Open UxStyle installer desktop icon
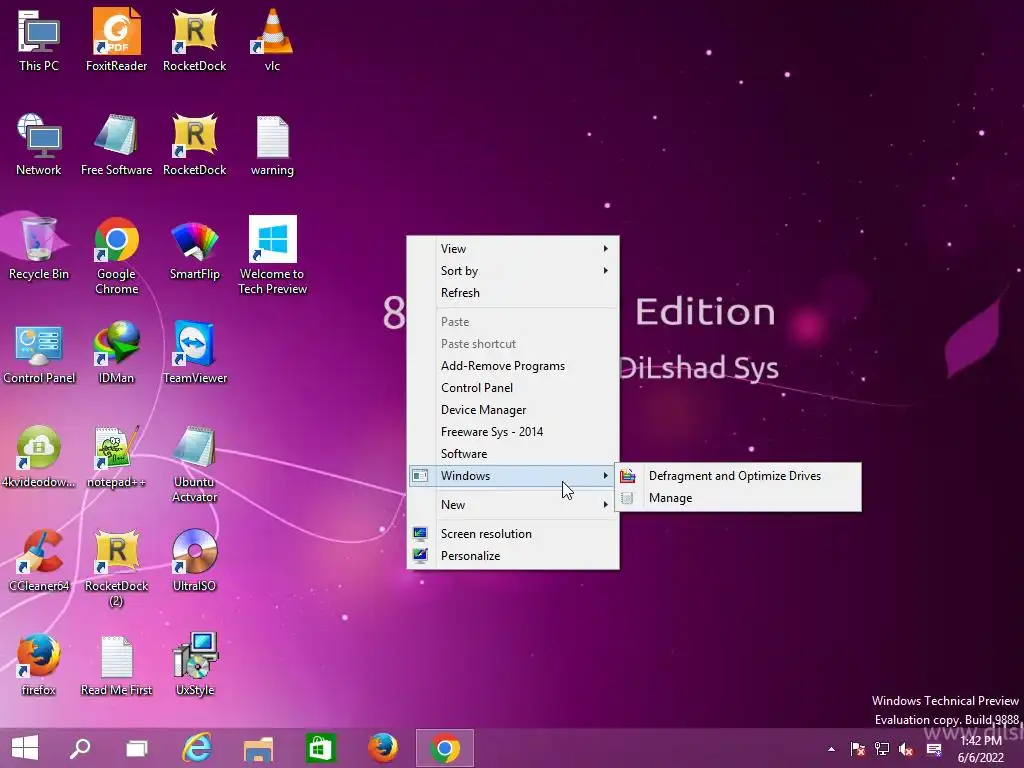This screenshot has height=768, width=1024. tap(195, 664)
